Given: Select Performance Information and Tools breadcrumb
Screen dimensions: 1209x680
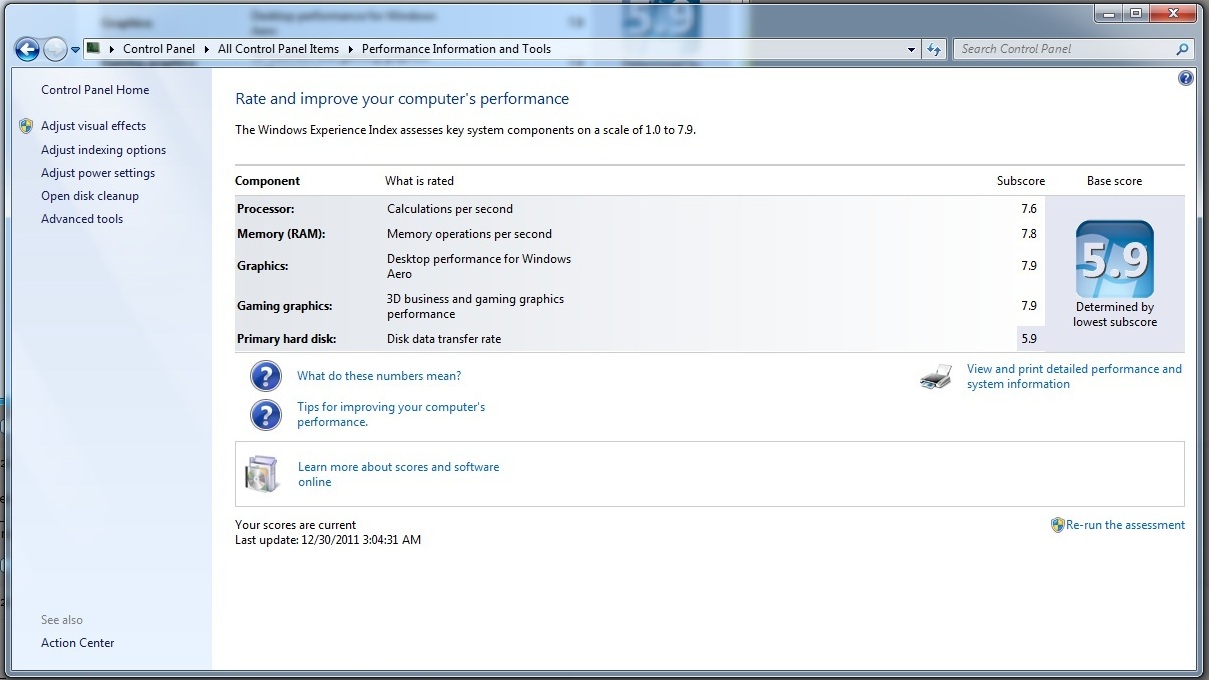Looking at the screenshot, I should (x=456, y=49).
